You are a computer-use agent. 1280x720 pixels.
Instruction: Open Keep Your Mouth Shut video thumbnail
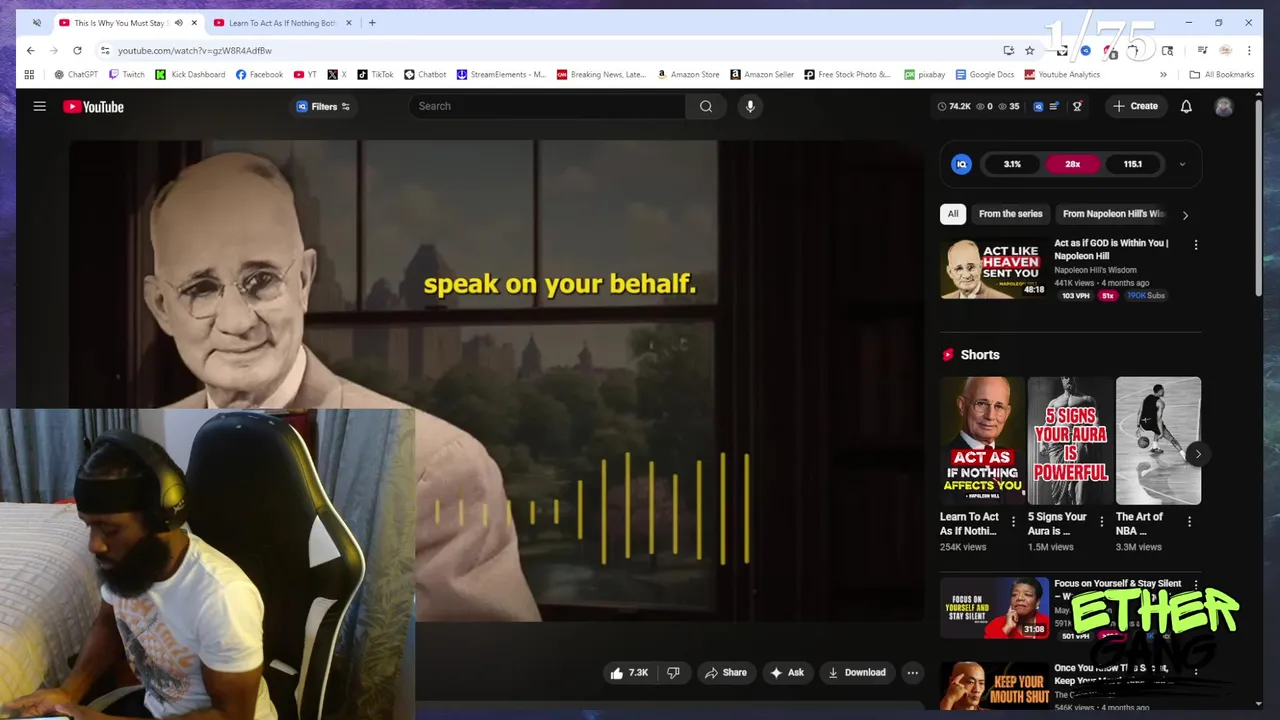click(994, 686)
